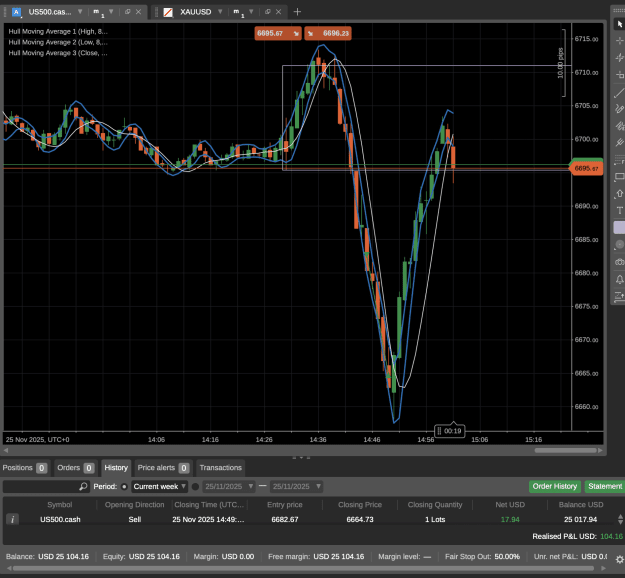Click the bottom icon in drawing toolbar

pos(619,296)
